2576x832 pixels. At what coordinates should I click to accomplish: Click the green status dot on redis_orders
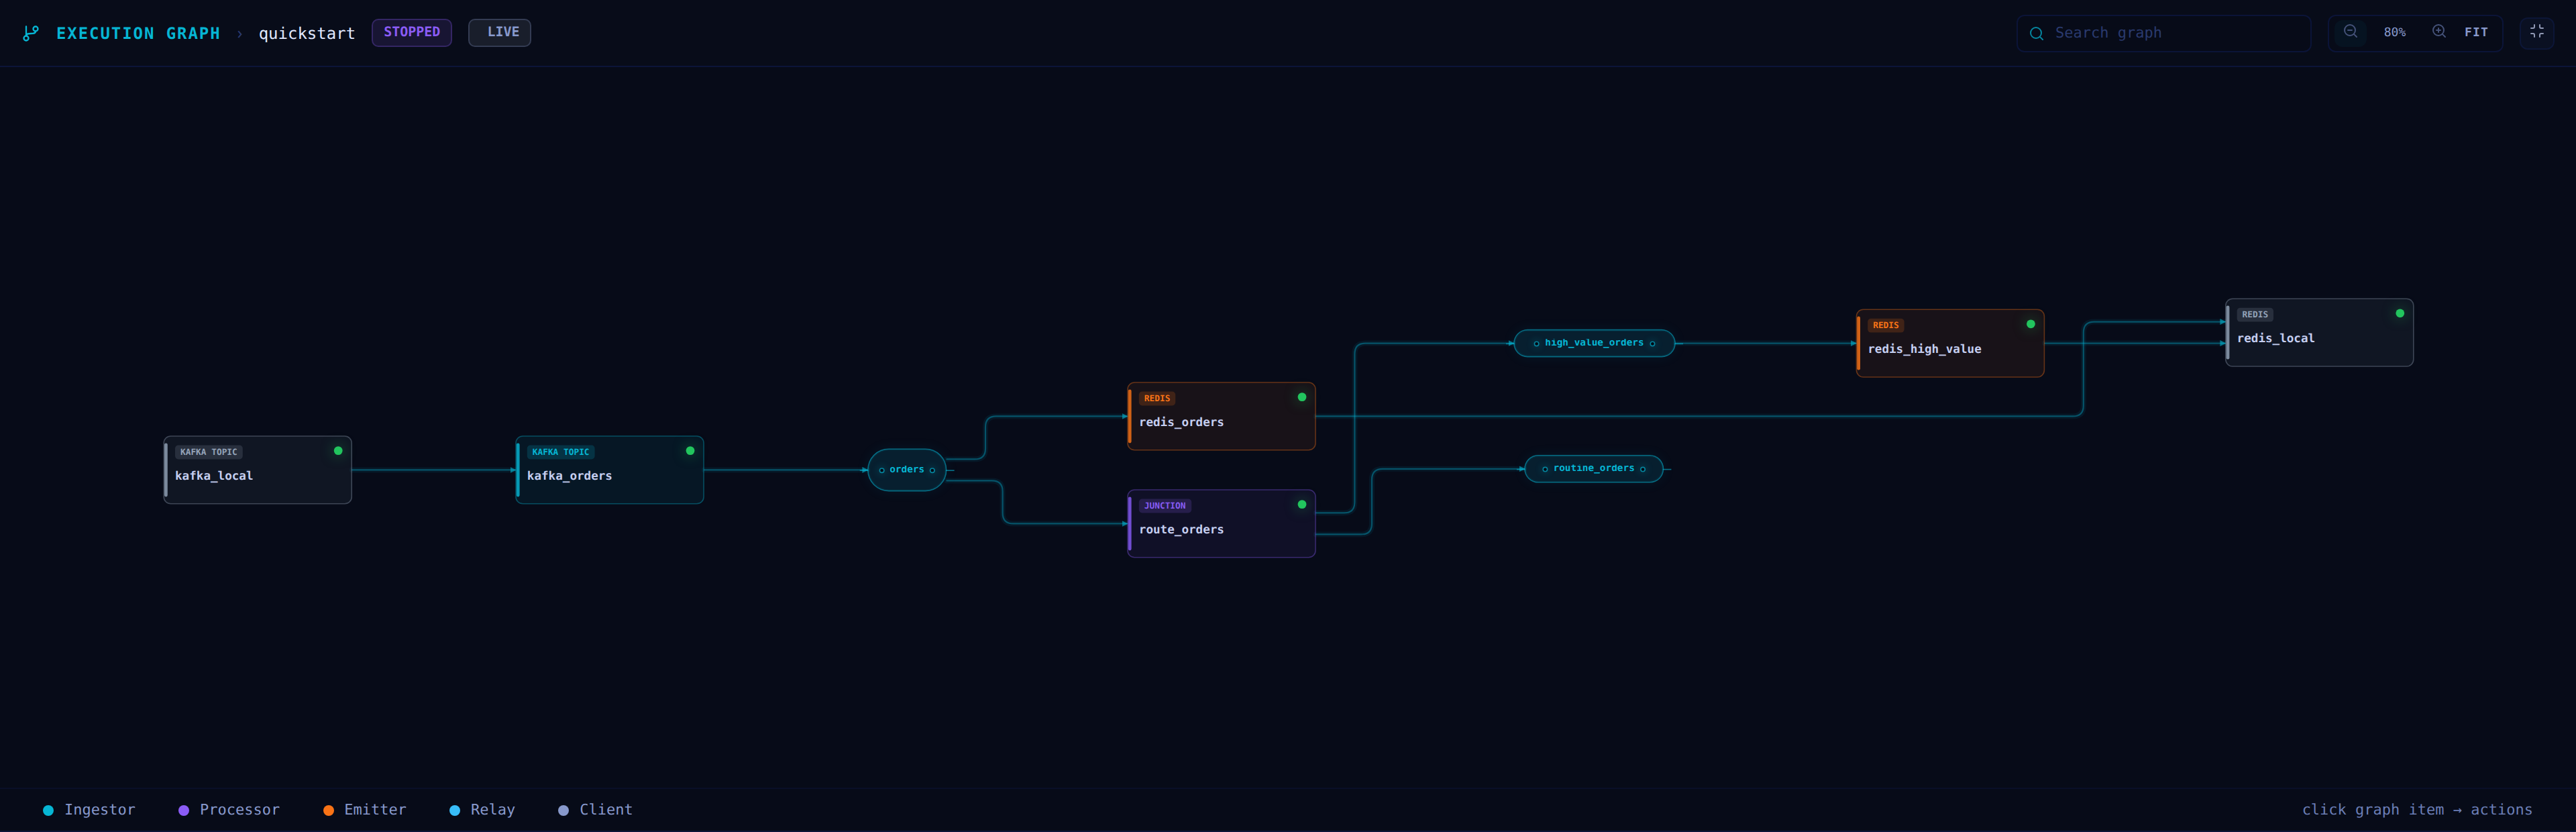pos(1302,397)
